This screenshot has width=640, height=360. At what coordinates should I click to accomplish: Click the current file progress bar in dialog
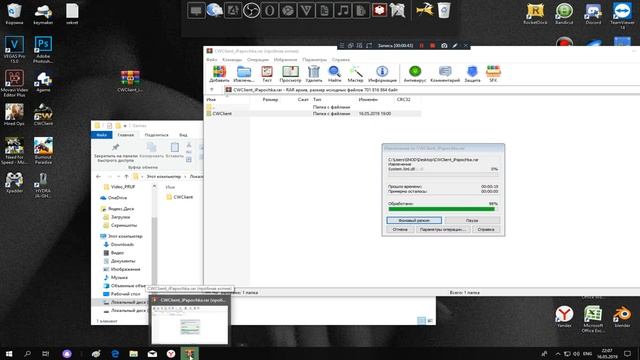[x=443, y=173]
